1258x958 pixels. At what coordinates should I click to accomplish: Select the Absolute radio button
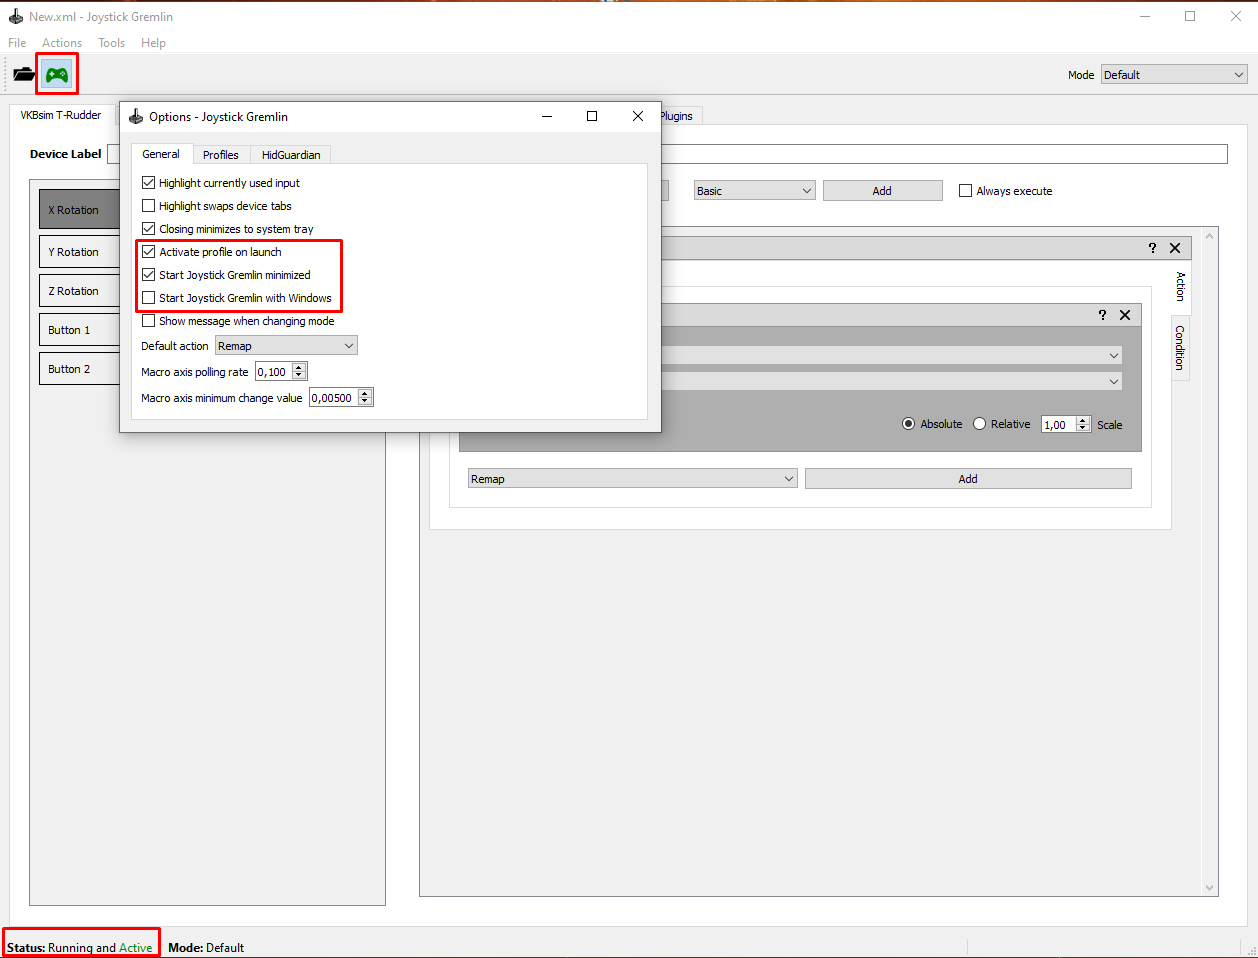coord(908,424)
